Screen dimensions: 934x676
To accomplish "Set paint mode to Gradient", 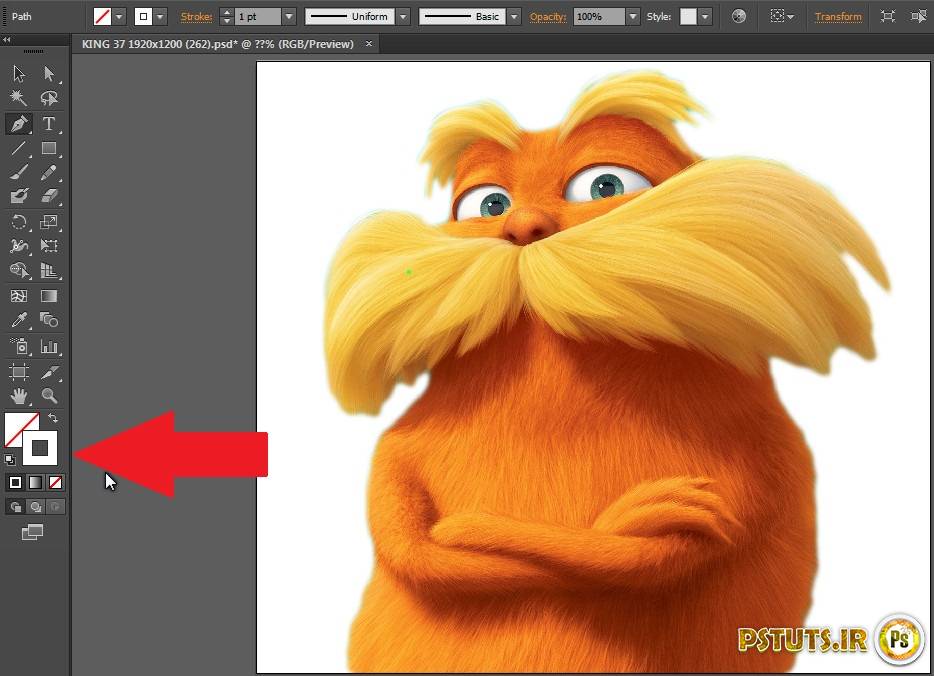I will [36, 482].
